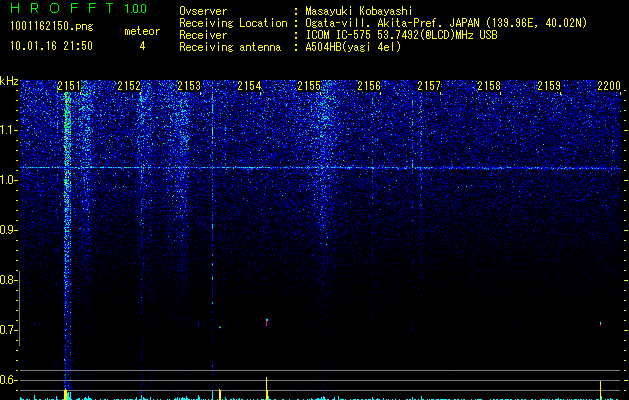Click the yellow detection bar near 2200
The width and height of the screenshot is (629, 400).
(601, 390)
